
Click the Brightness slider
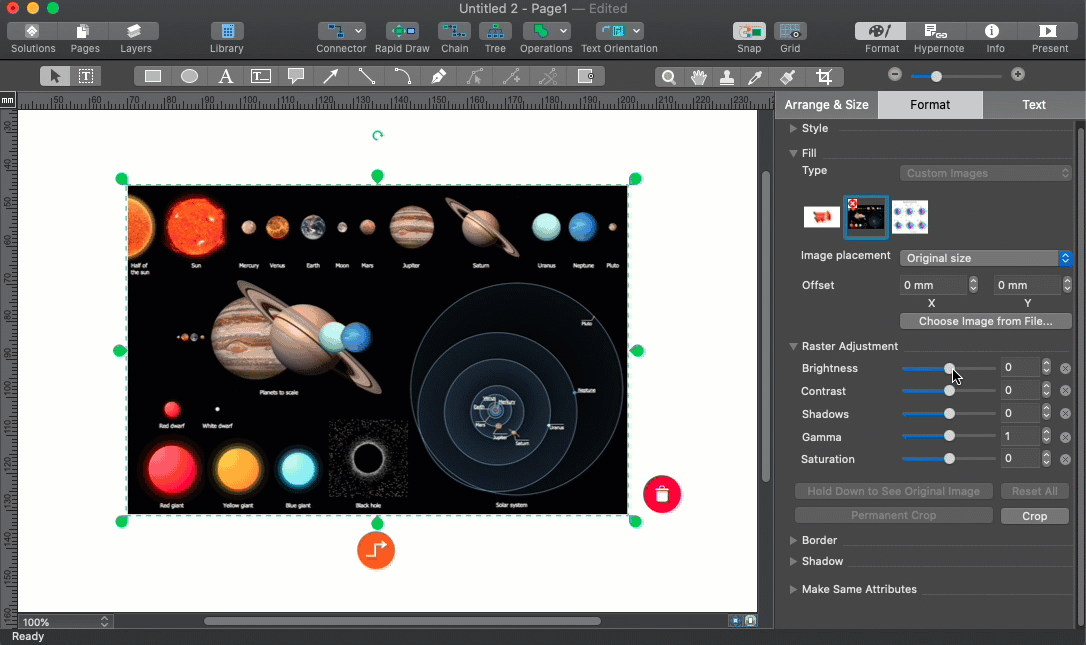click(949, 369)
